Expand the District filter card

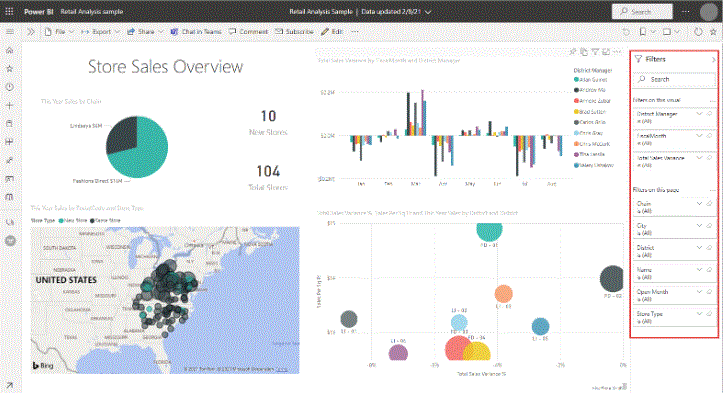click(699, 248)
